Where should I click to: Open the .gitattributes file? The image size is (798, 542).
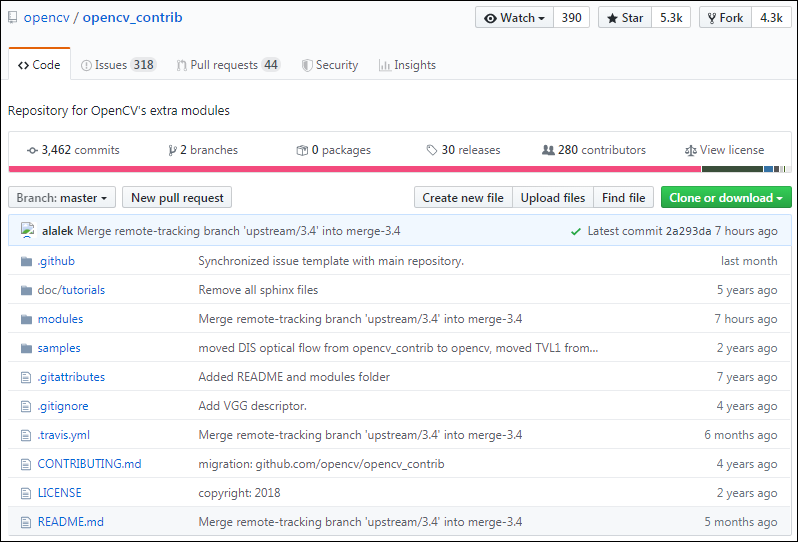(71, 377)
